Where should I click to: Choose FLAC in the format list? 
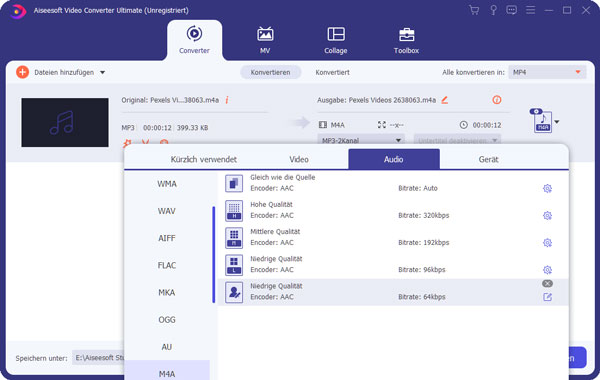tap(167, 266)
